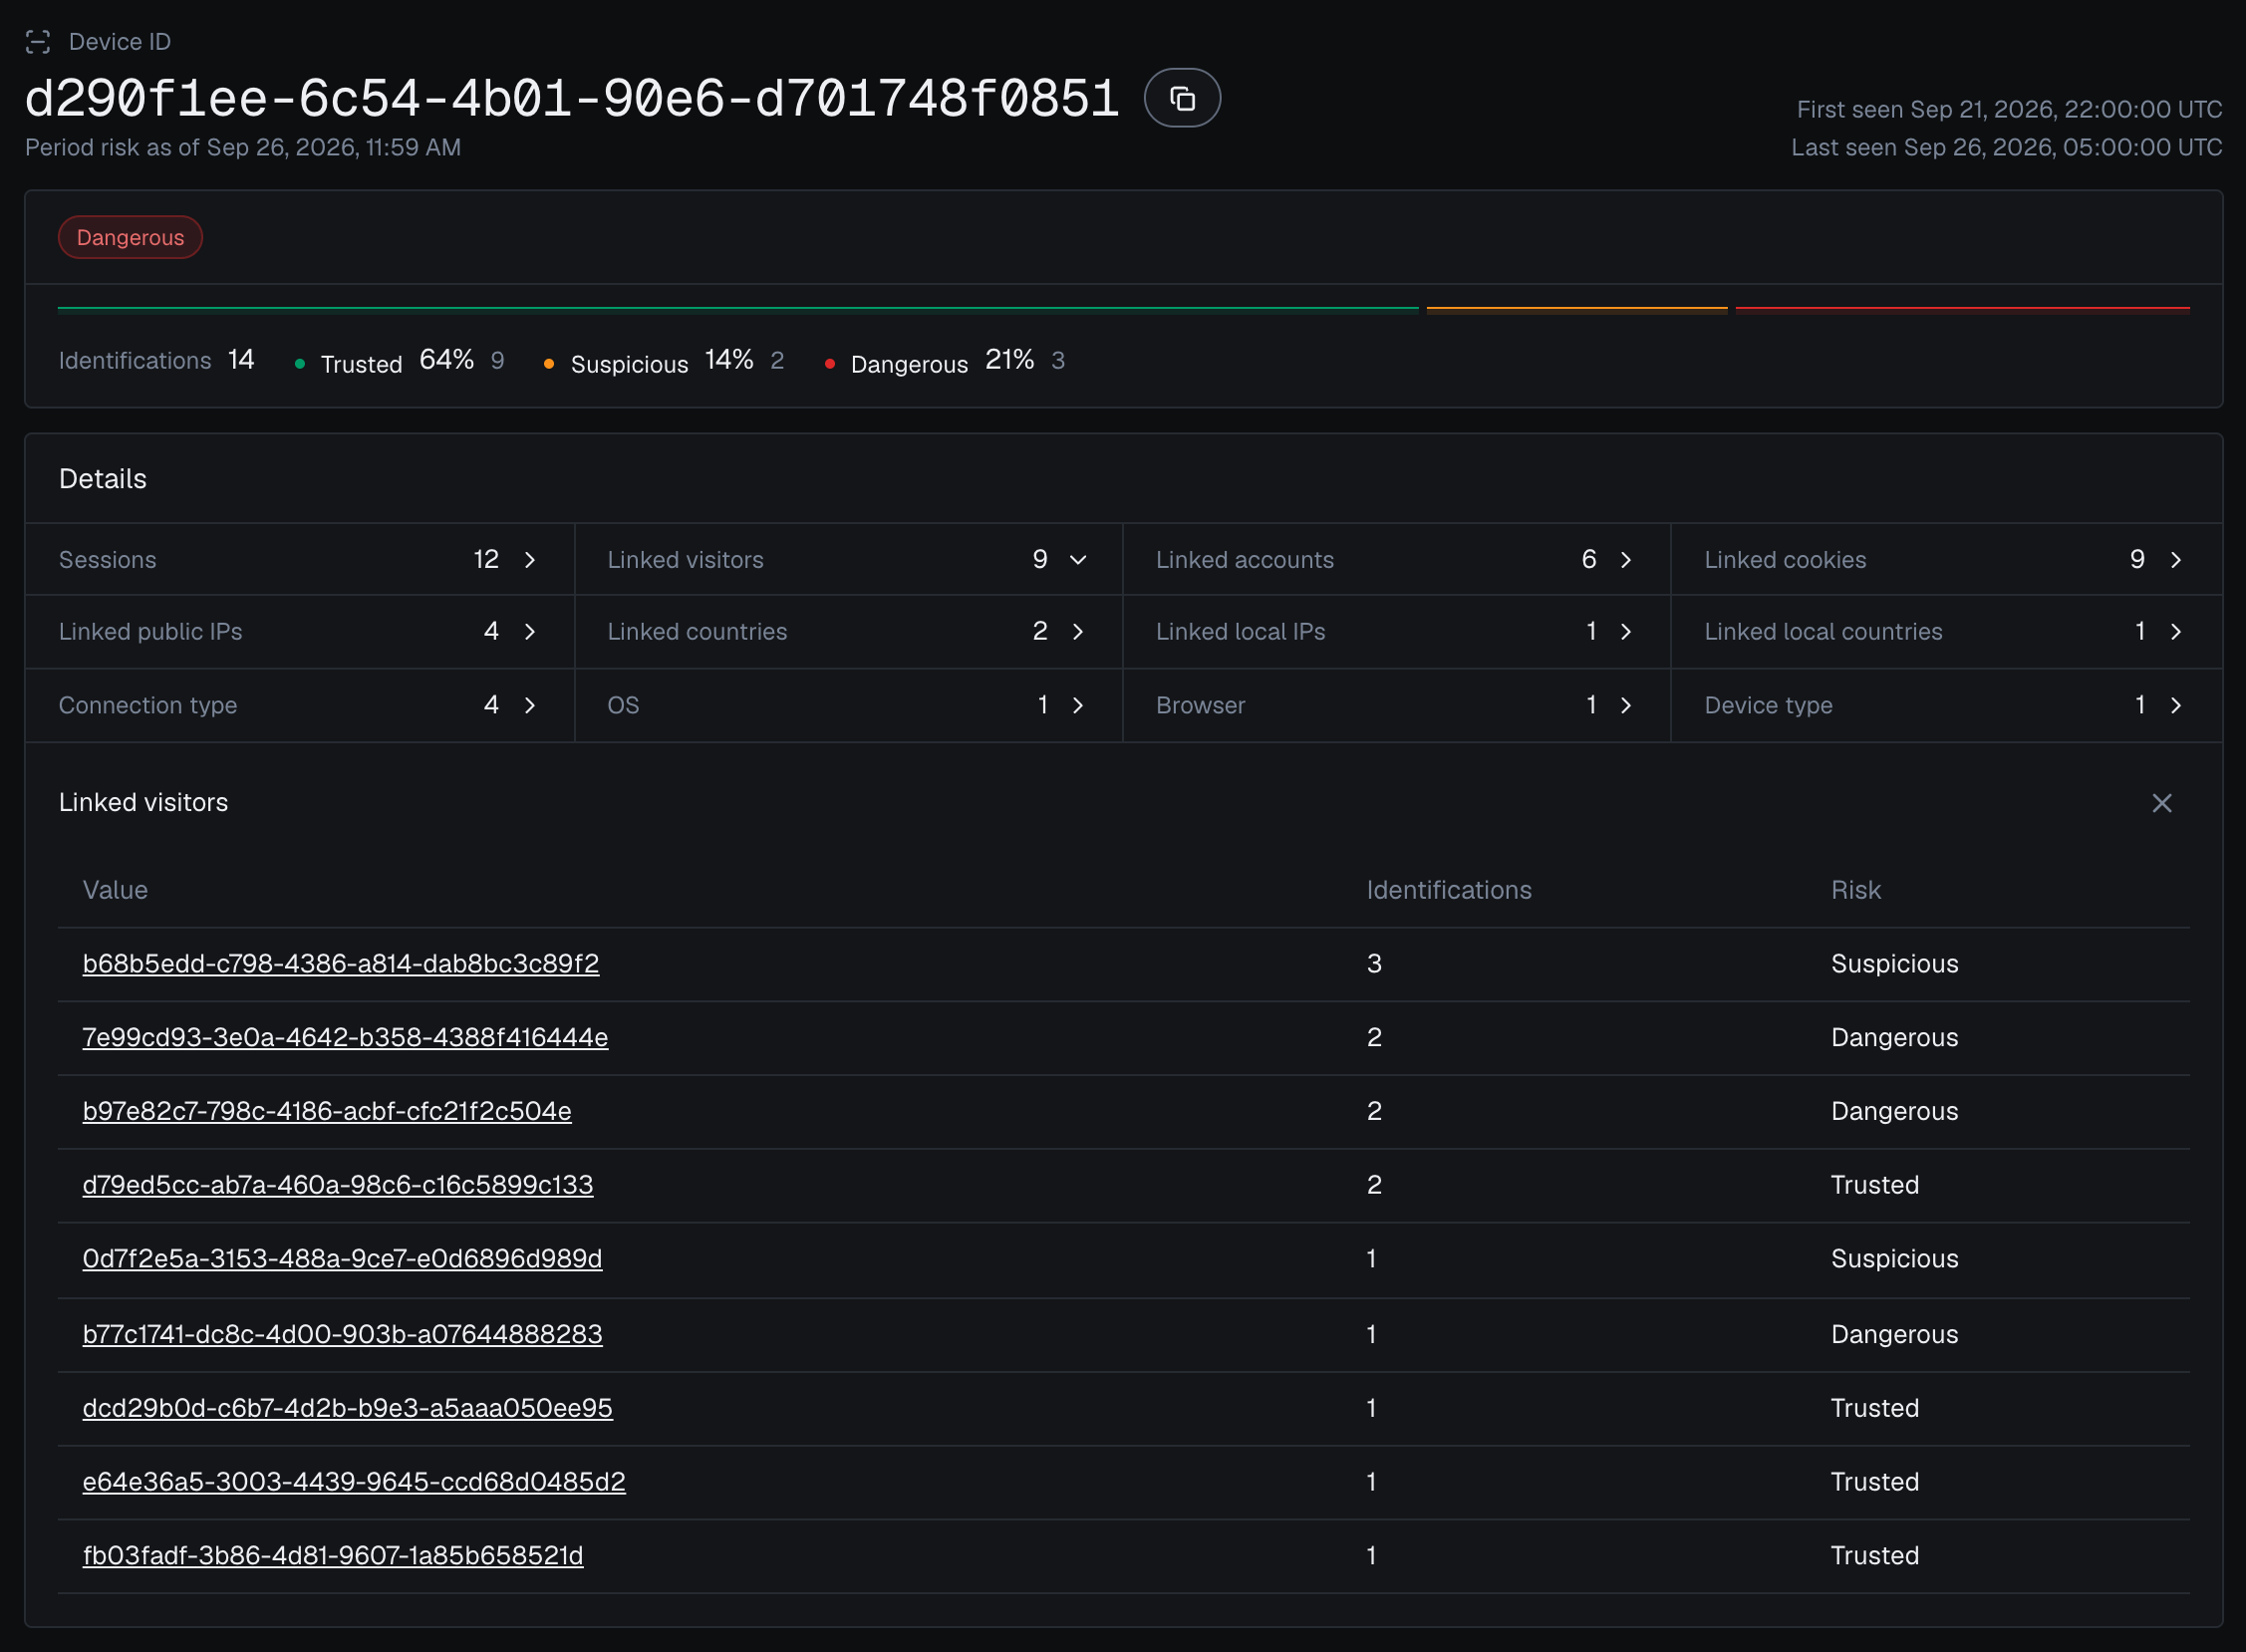Close the Linked visitors panel
This screenshot has height=1652, width=2246.
[x=2161, y=803]
